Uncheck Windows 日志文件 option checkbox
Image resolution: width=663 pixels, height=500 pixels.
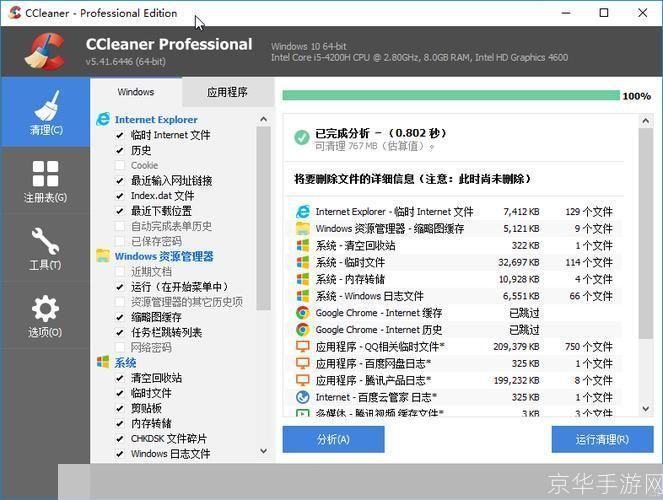[120, 454]
